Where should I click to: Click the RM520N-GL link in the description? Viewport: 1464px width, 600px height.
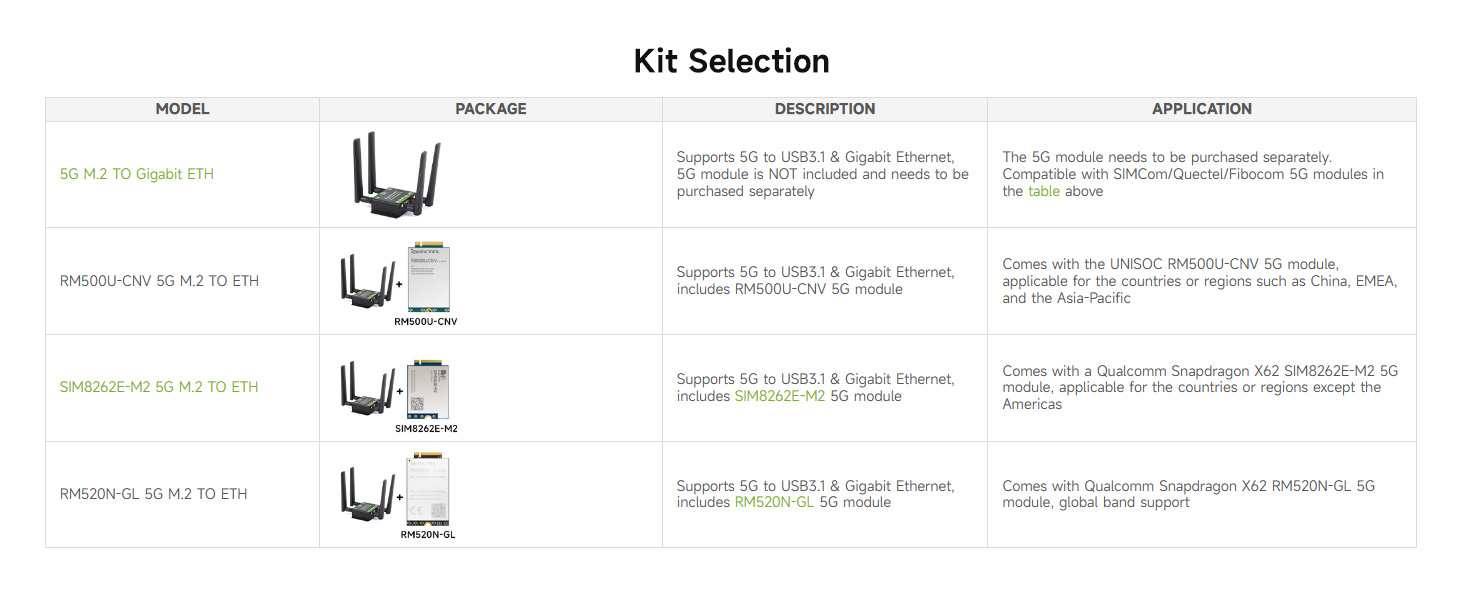click(774, 502)
